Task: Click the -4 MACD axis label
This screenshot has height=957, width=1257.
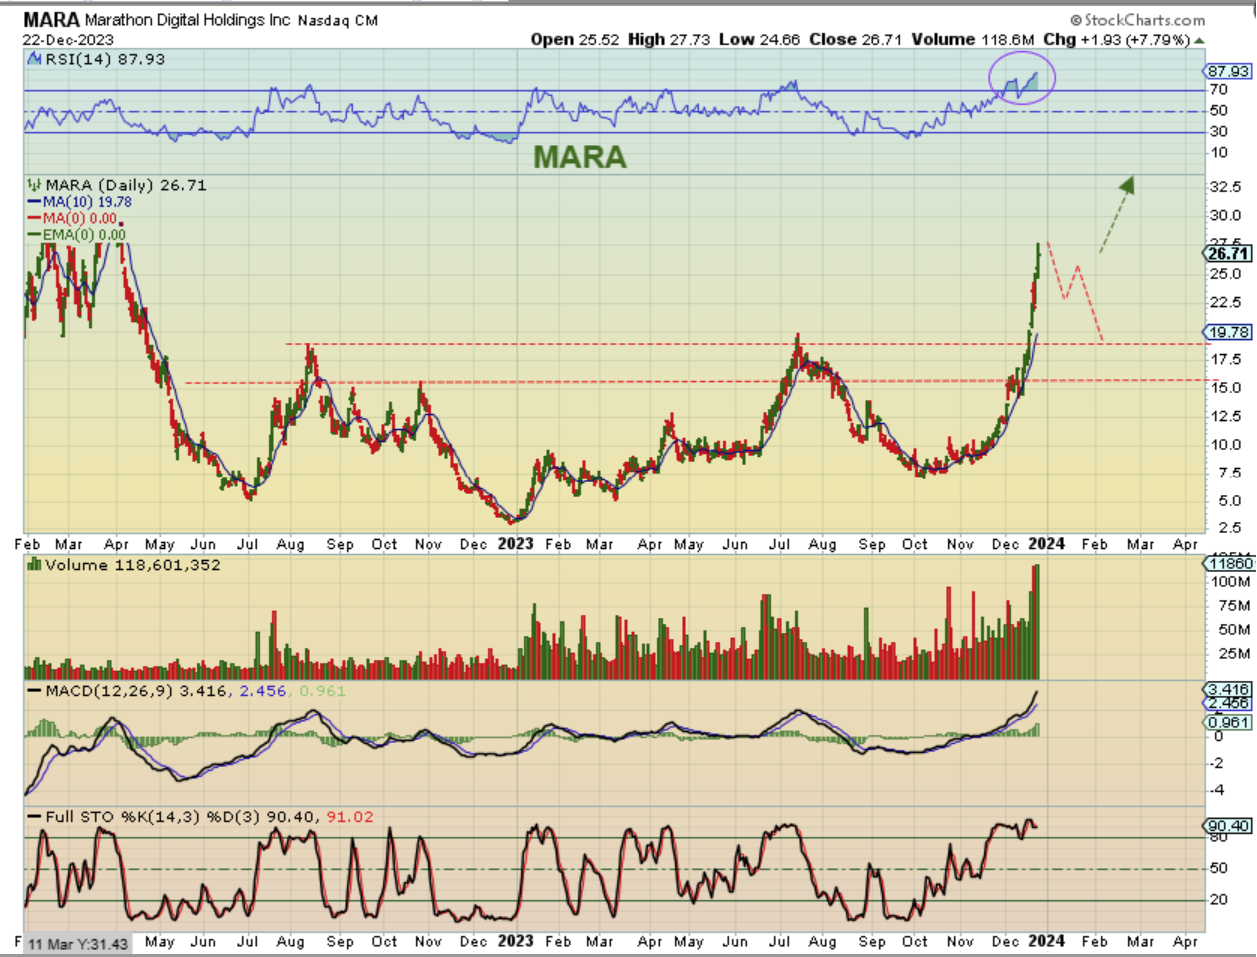Action: [1219, 790]
